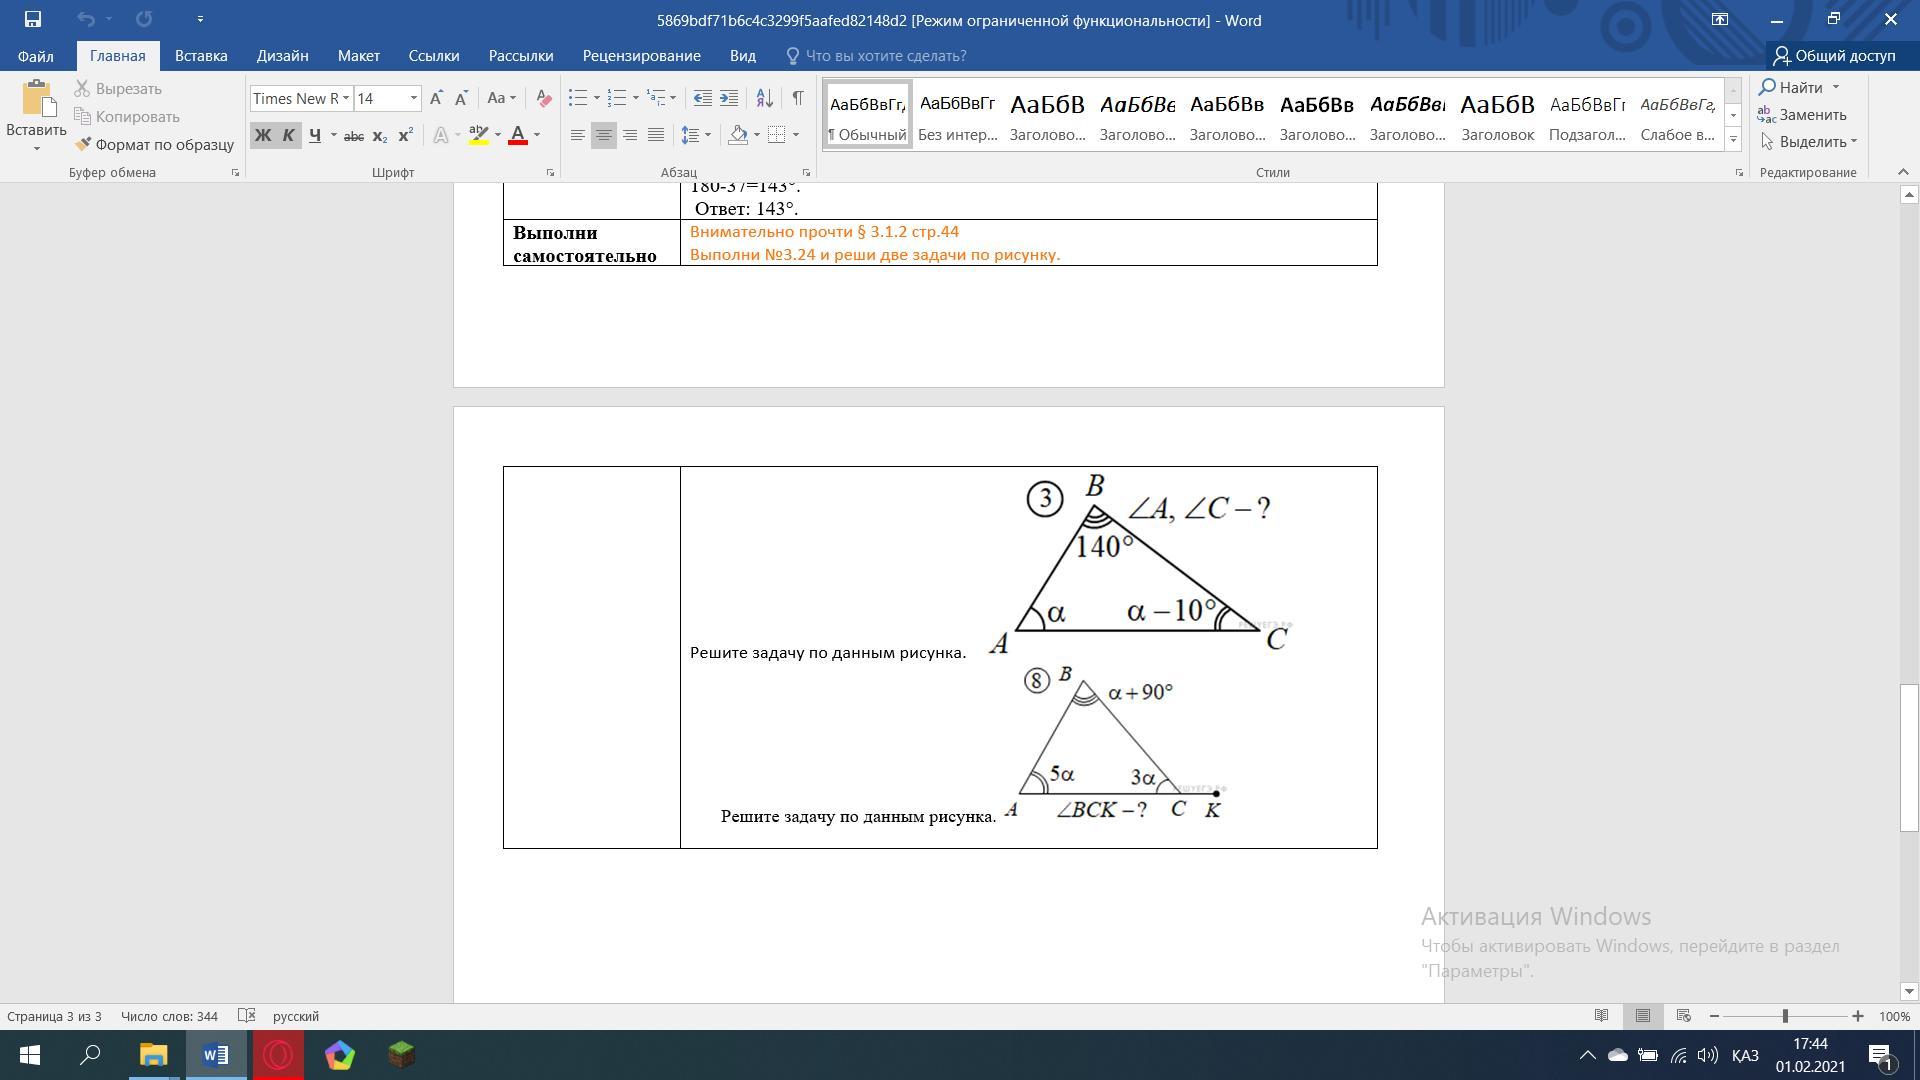1920x1080 pixels.
Task: Toggle center paragraph alignment
Action: point(603,135)
